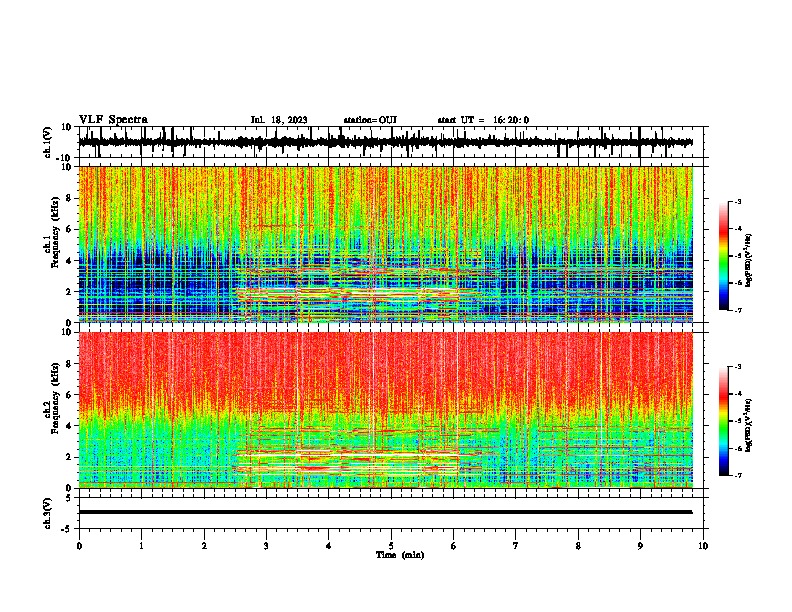Click time axis tick label "4"
Screen dimensions: 792x612
(x=329, y=546)
